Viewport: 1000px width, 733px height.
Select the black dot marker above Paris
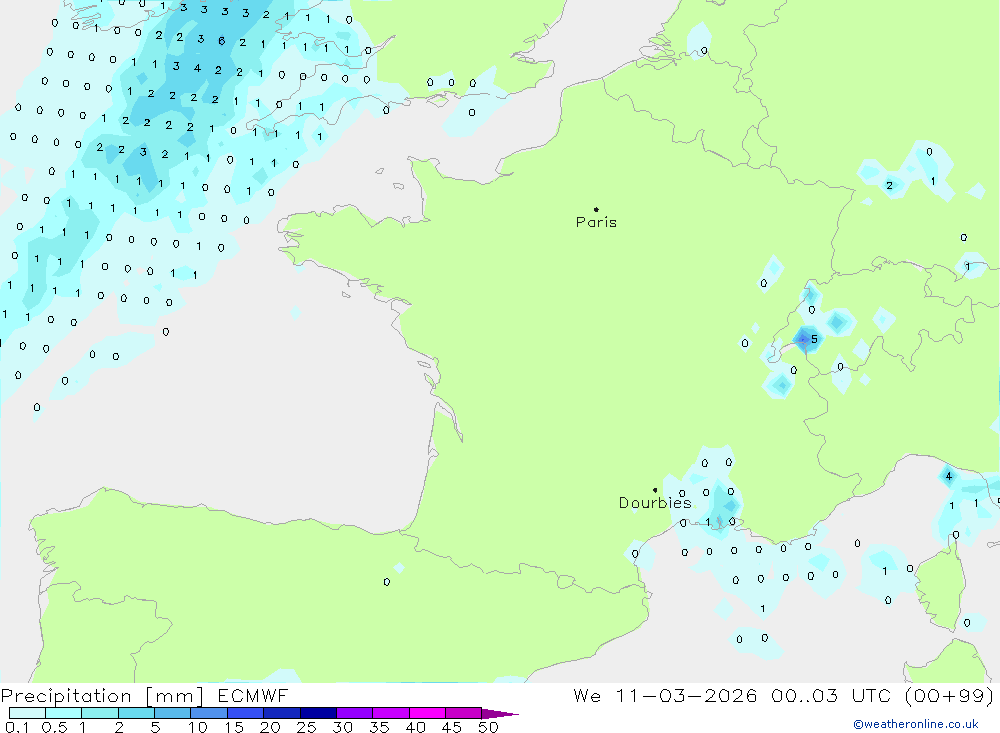(x=596, y=209)
